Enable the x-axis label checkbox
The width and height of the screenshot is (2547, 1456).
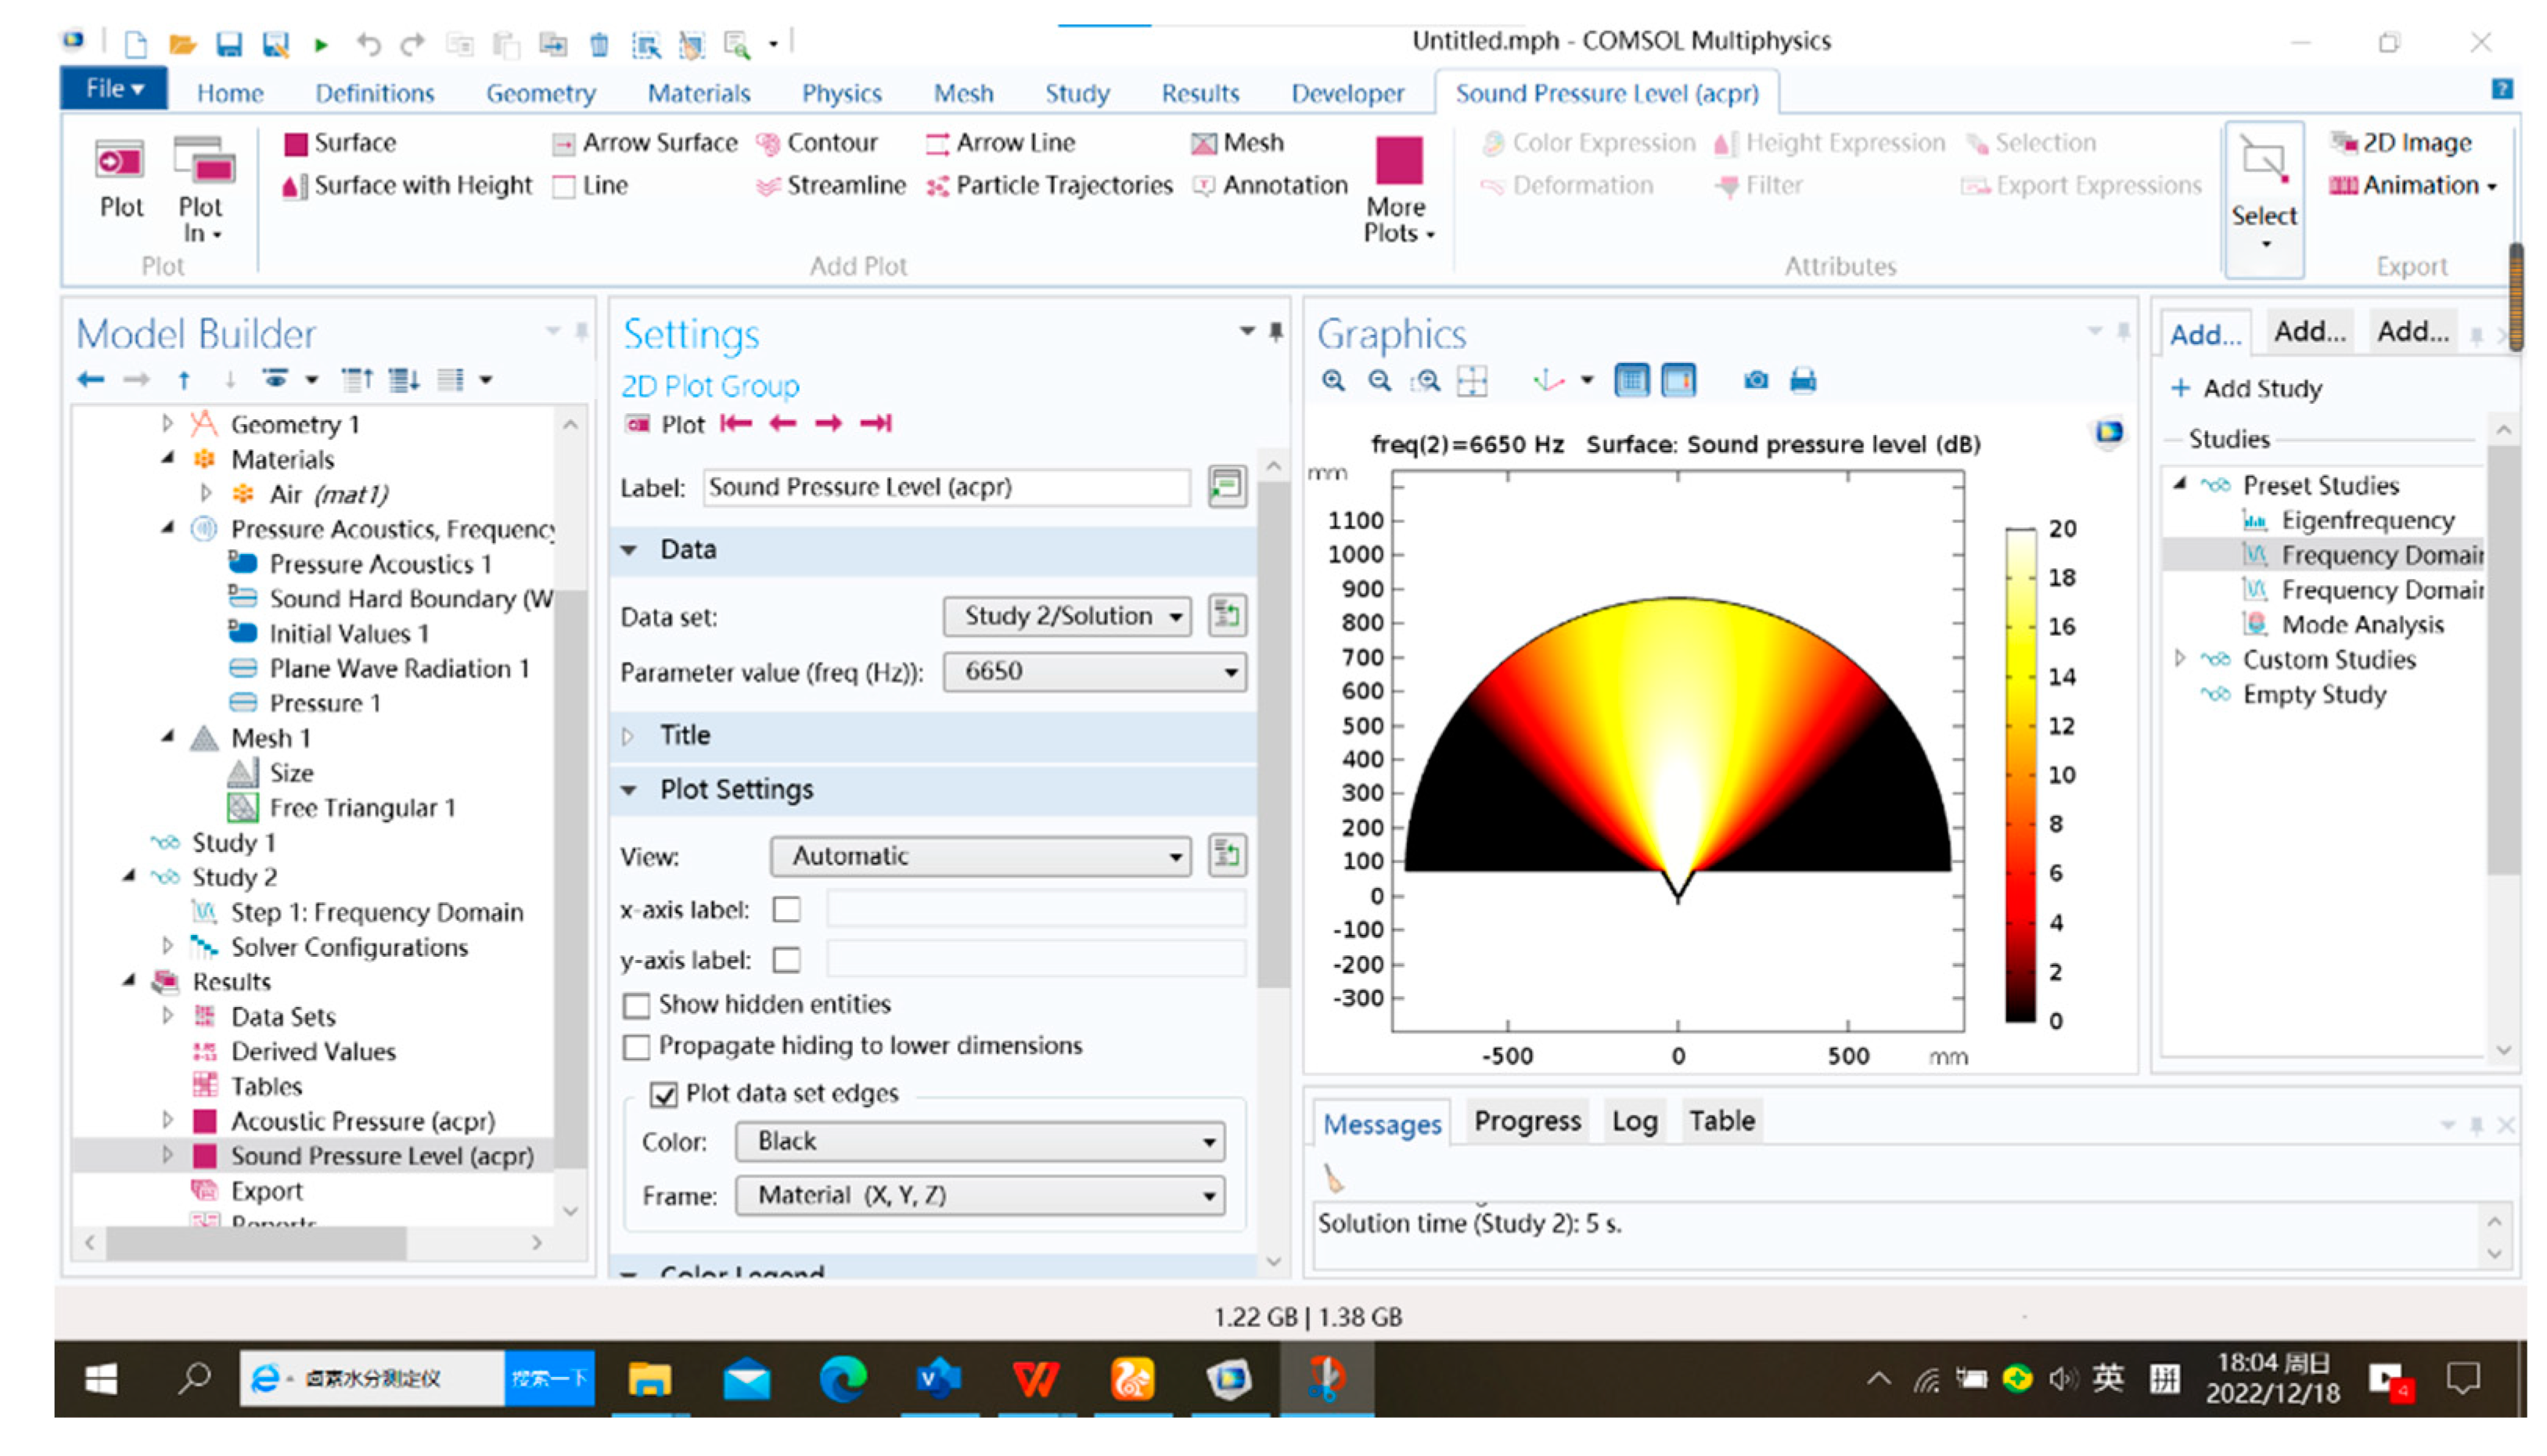tap(787, 909)
